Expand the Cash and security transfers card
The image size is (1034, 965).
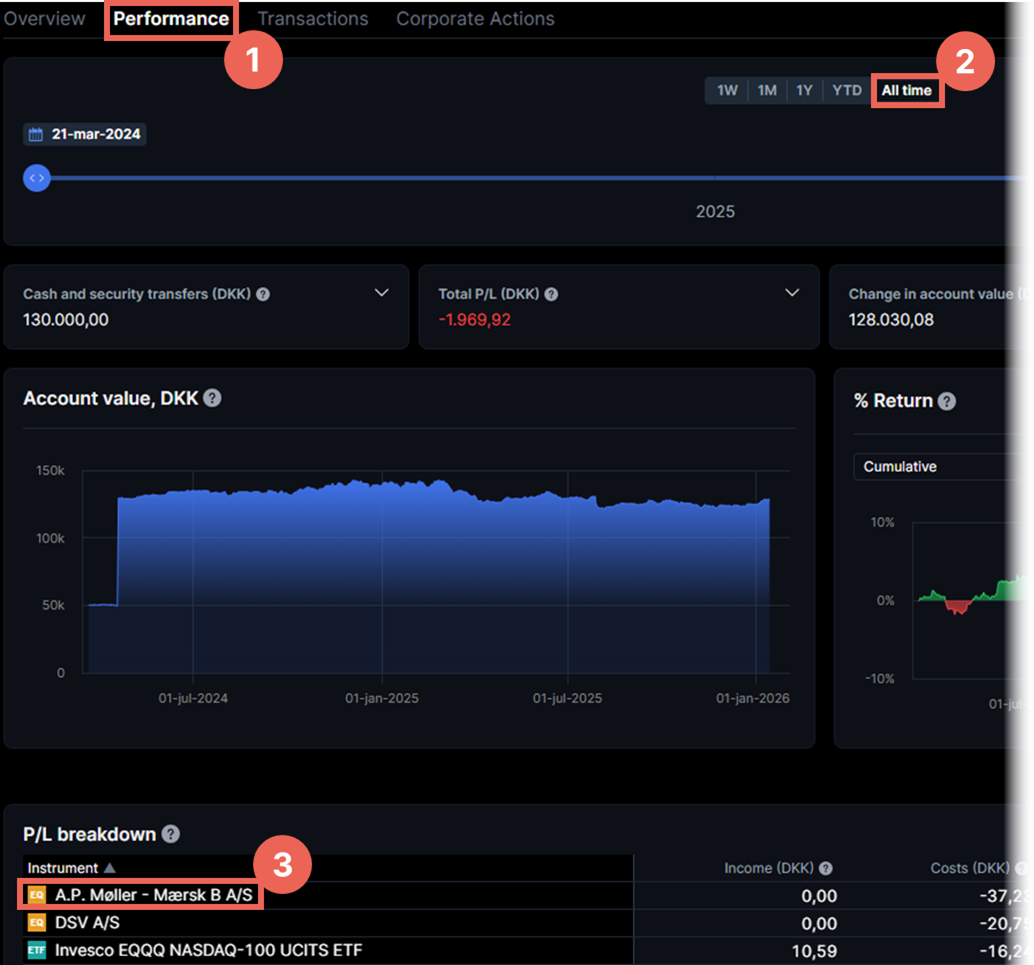pos(381,293)
